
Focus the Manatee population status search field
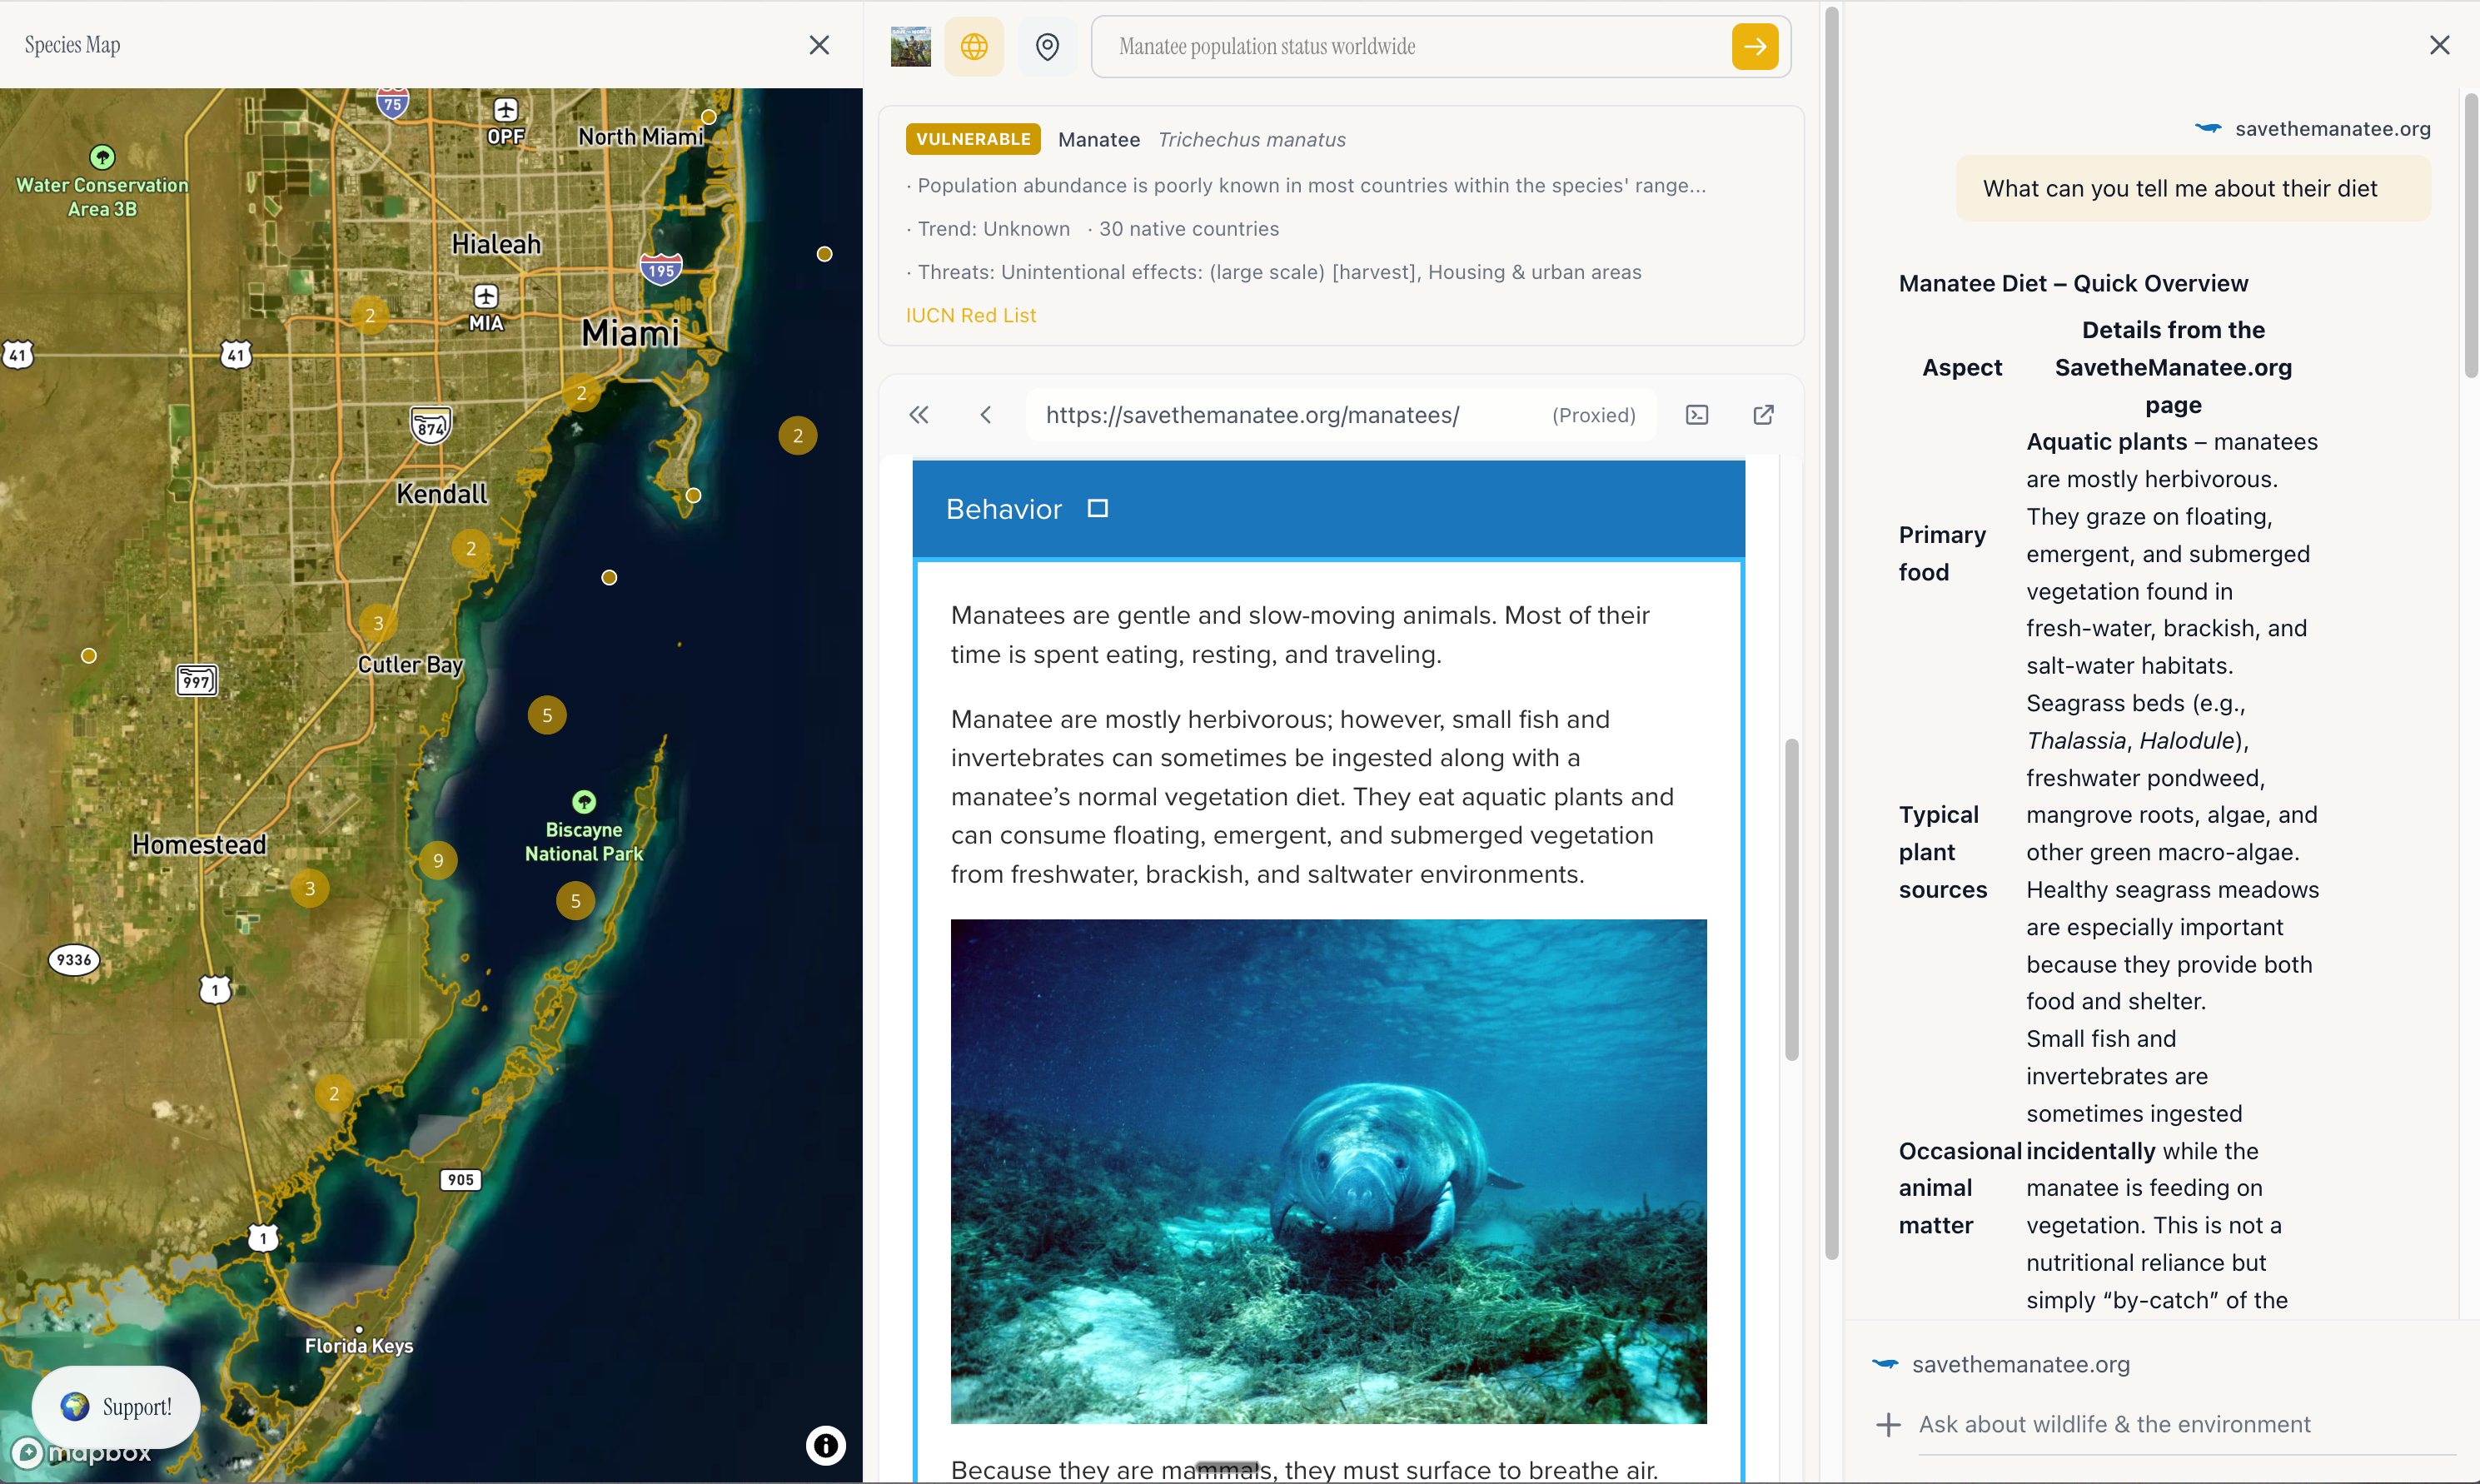point(1410,46)
